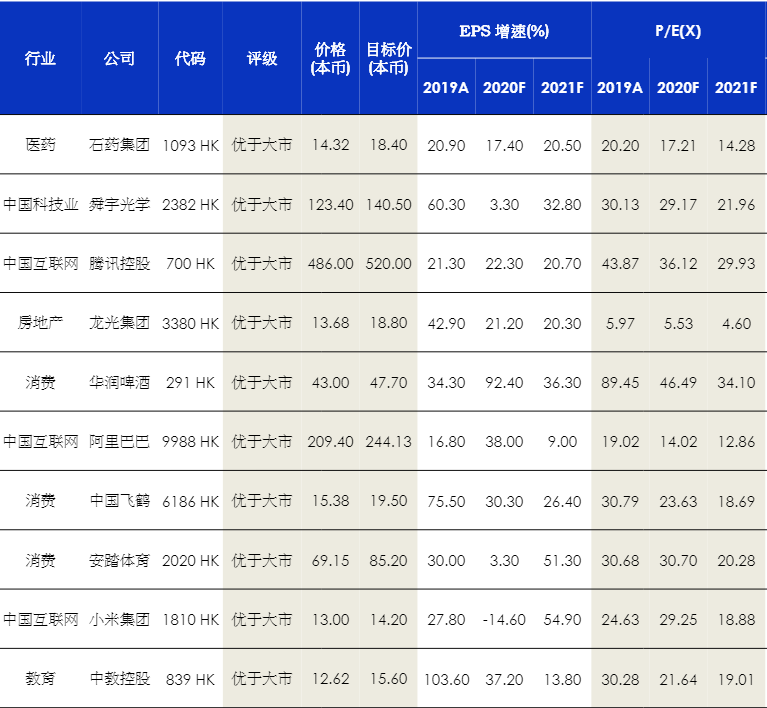Screen dimensions: 767x708
Task: Select stock code 9988 HK
Action: 190,442
